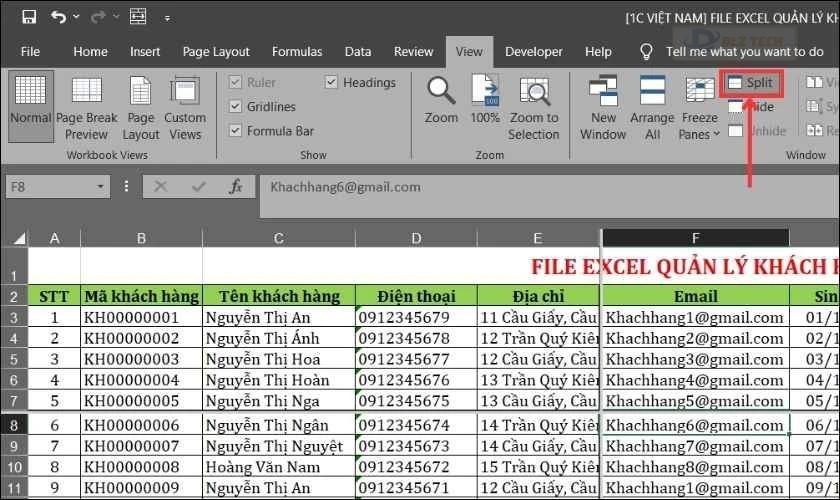Click the Mã khách hàng header cell

[x=141, y=296]
